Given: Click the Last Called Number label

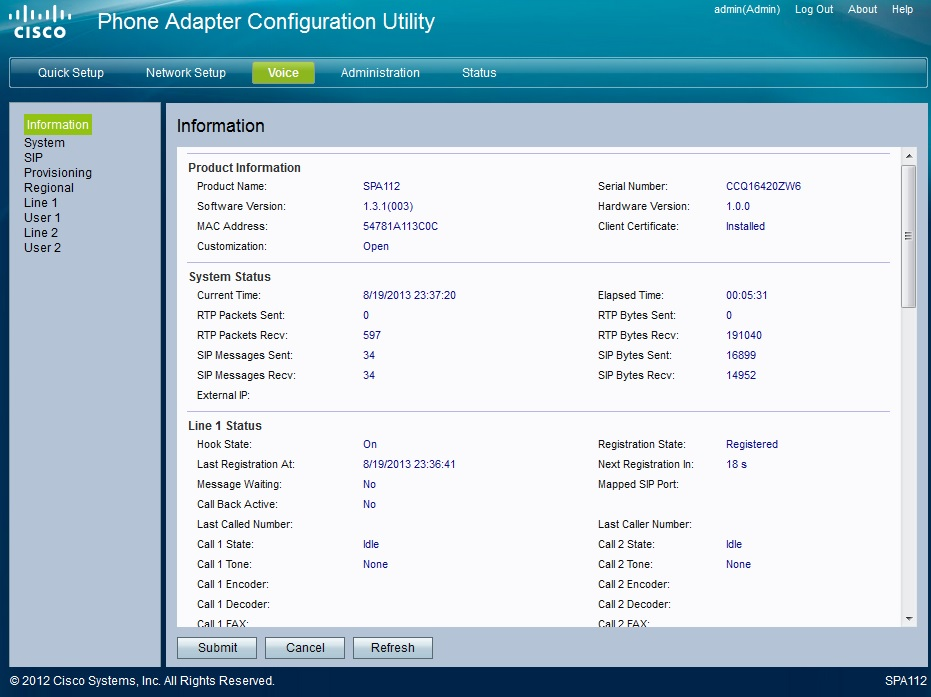Looking at the screenshot, I should [245, 524].
